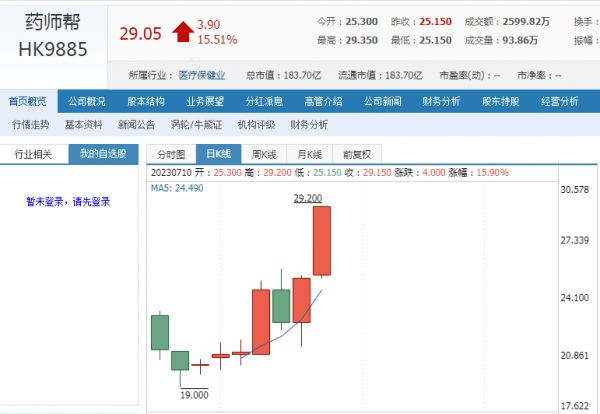
Task: Toggle the 前复权 price adjustment option
Action: 356,154
